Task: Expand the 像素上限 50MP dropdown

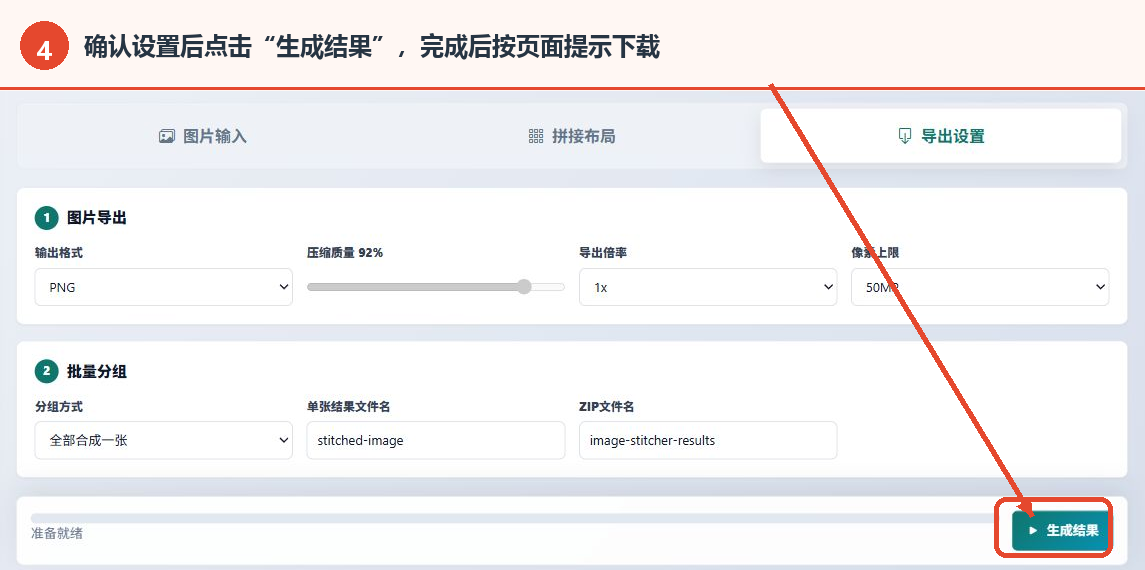Action: click(980, 288)
